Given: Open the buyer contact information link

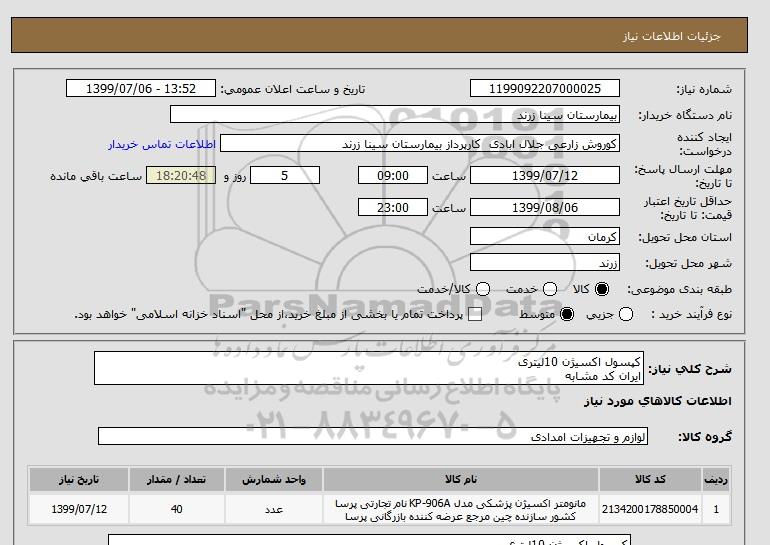Looking at the screenshot, I should point(162,144).
